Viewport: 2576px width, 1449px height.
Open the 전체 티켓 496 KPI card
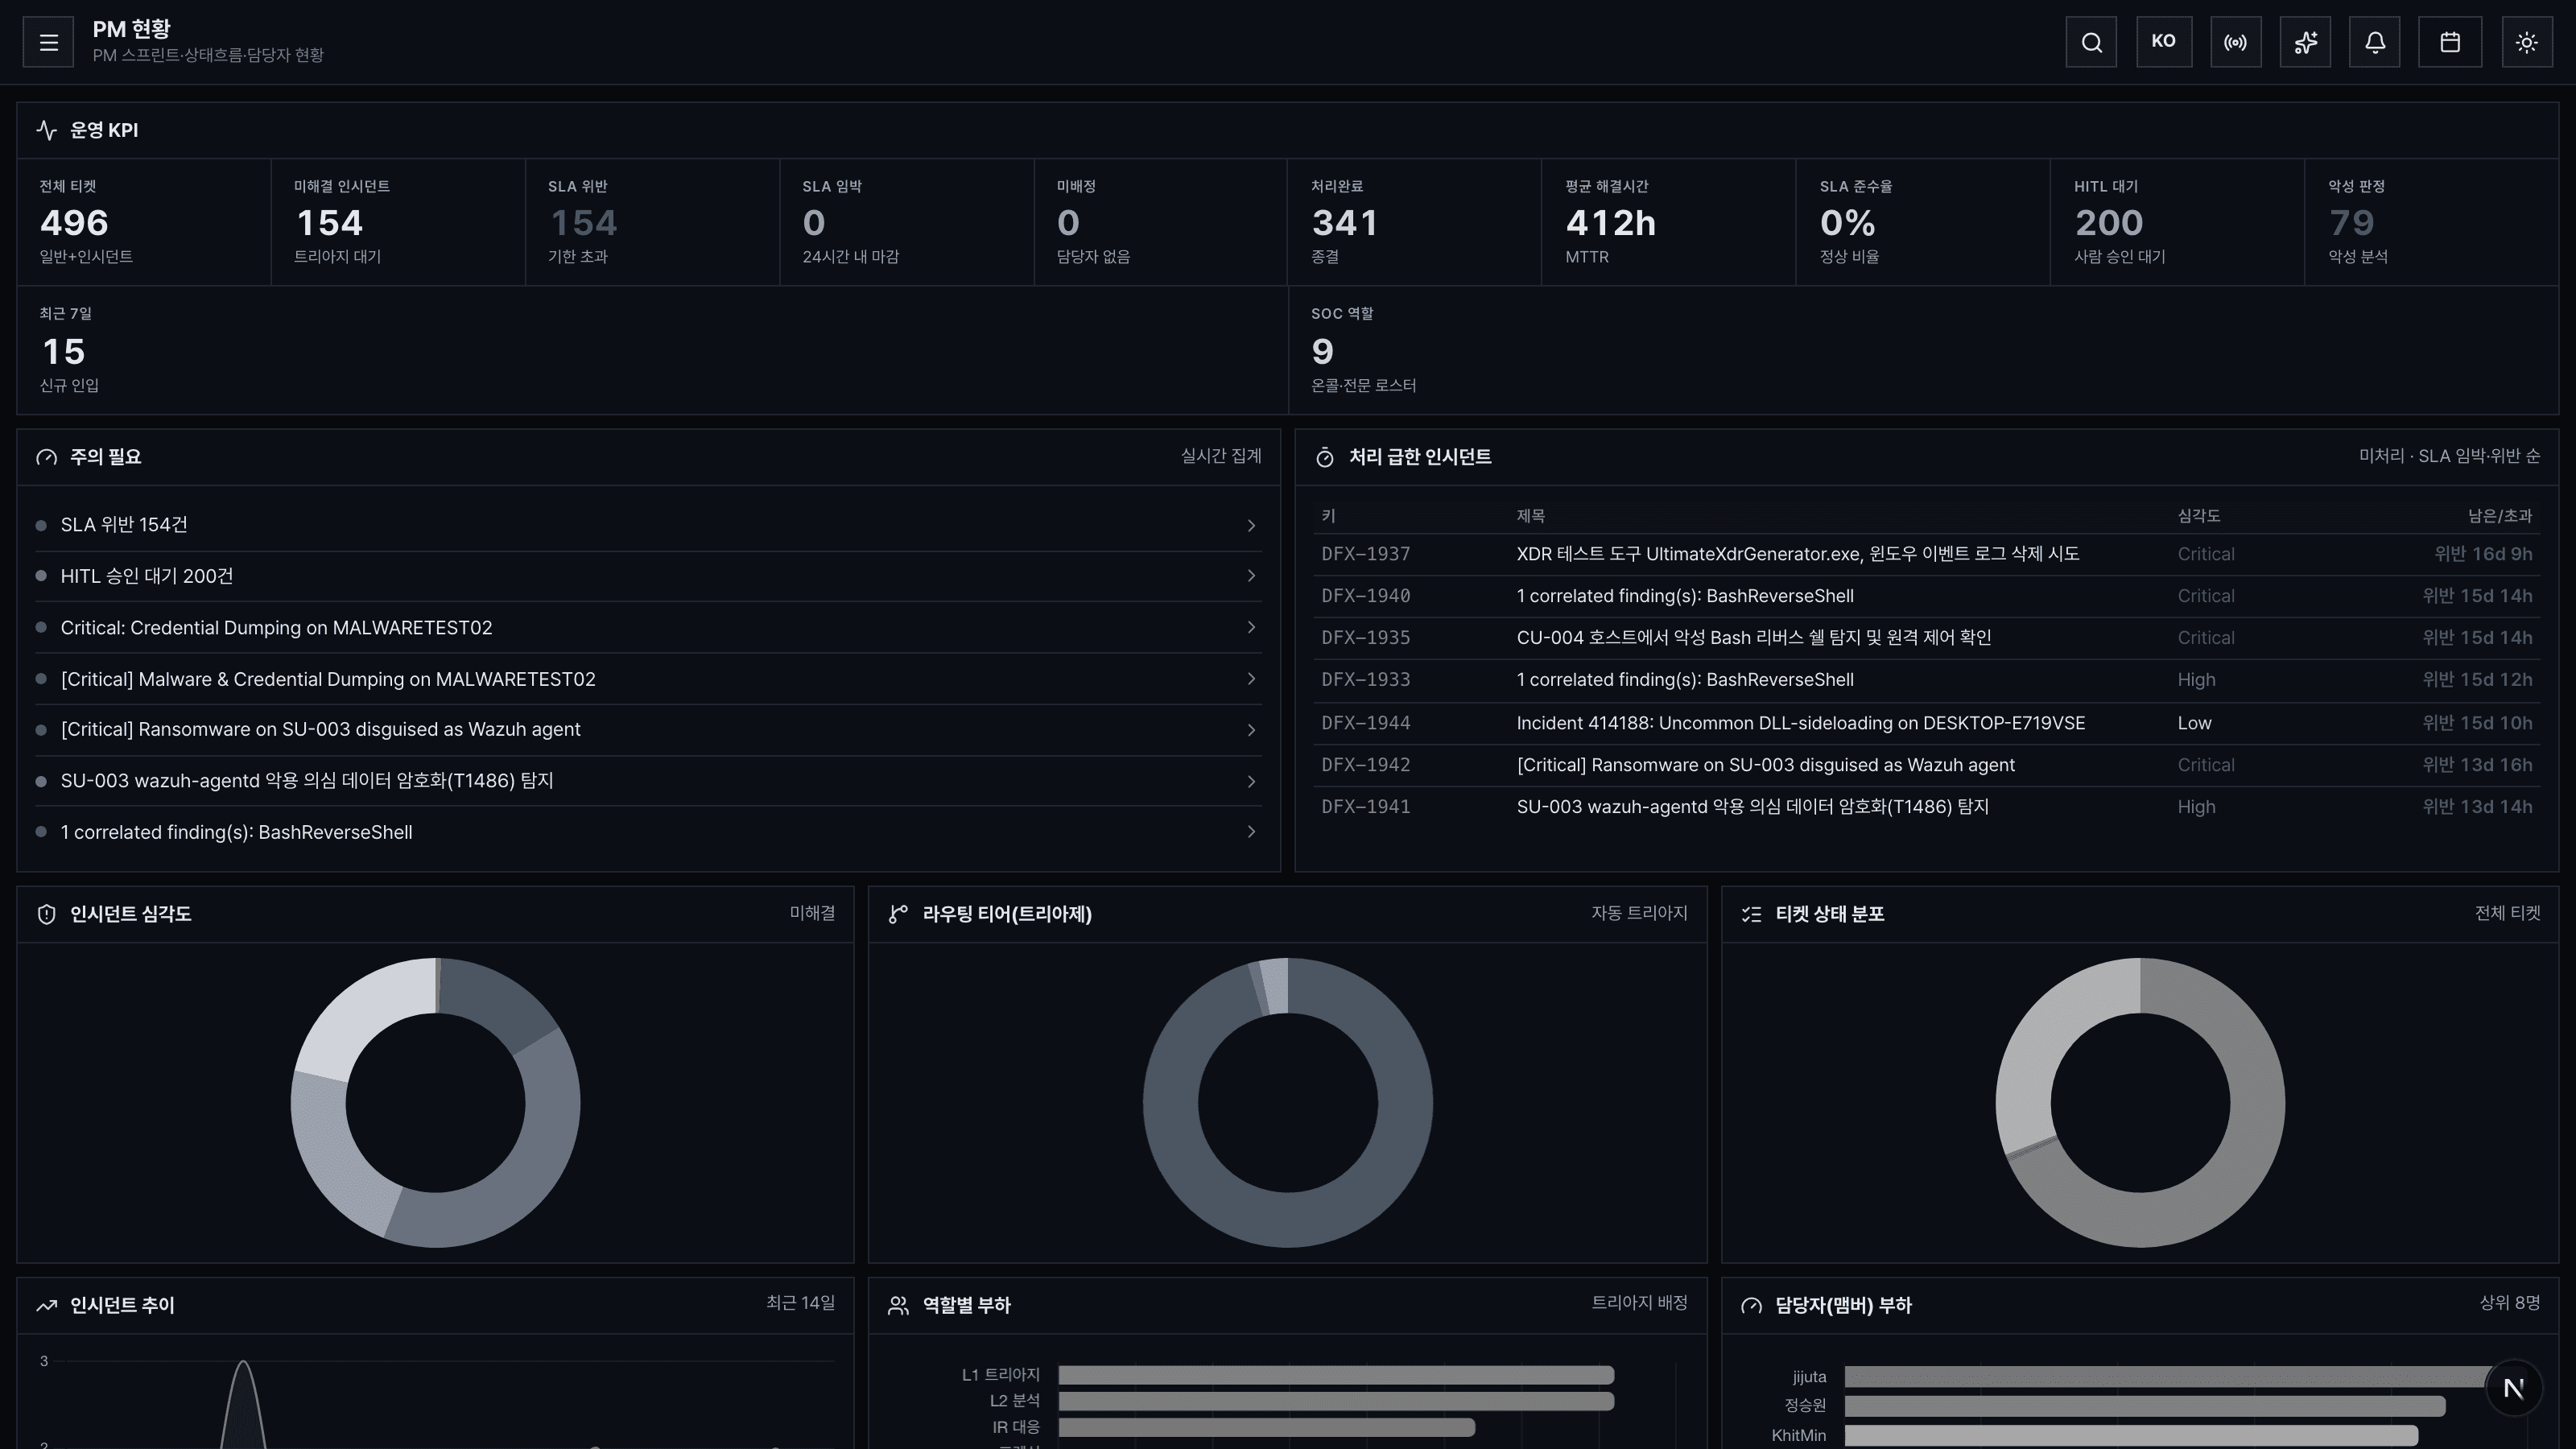coord(144,222)
